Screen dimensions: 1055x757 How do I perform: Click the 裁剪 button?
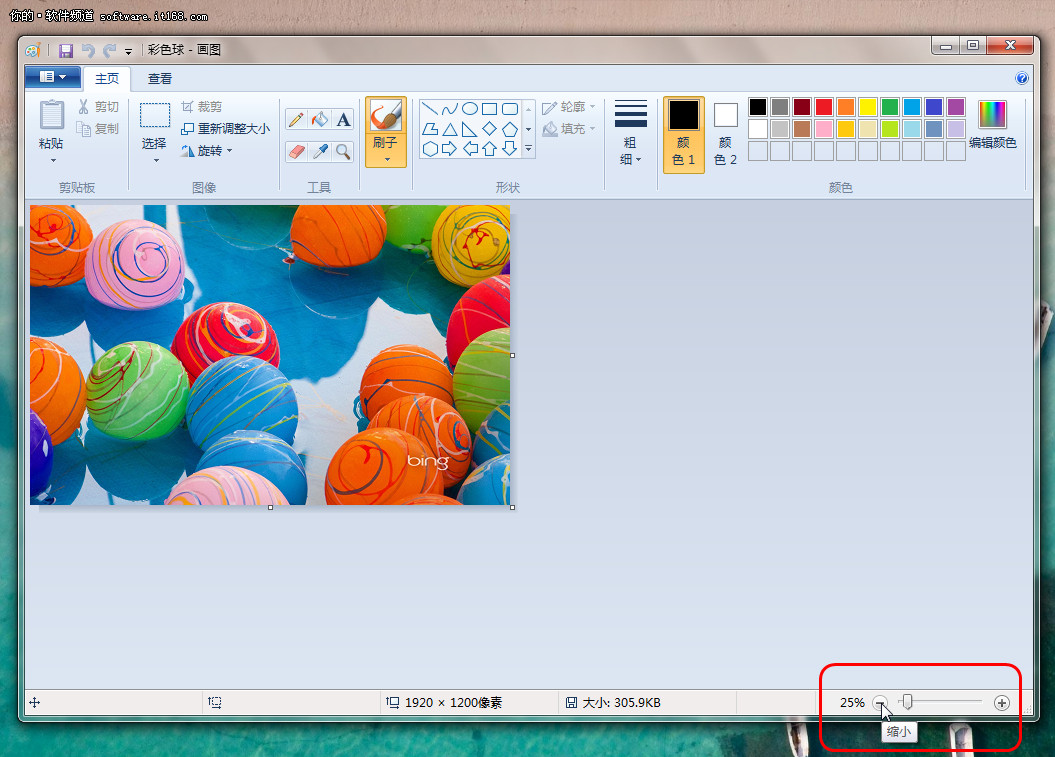point(201,107)
